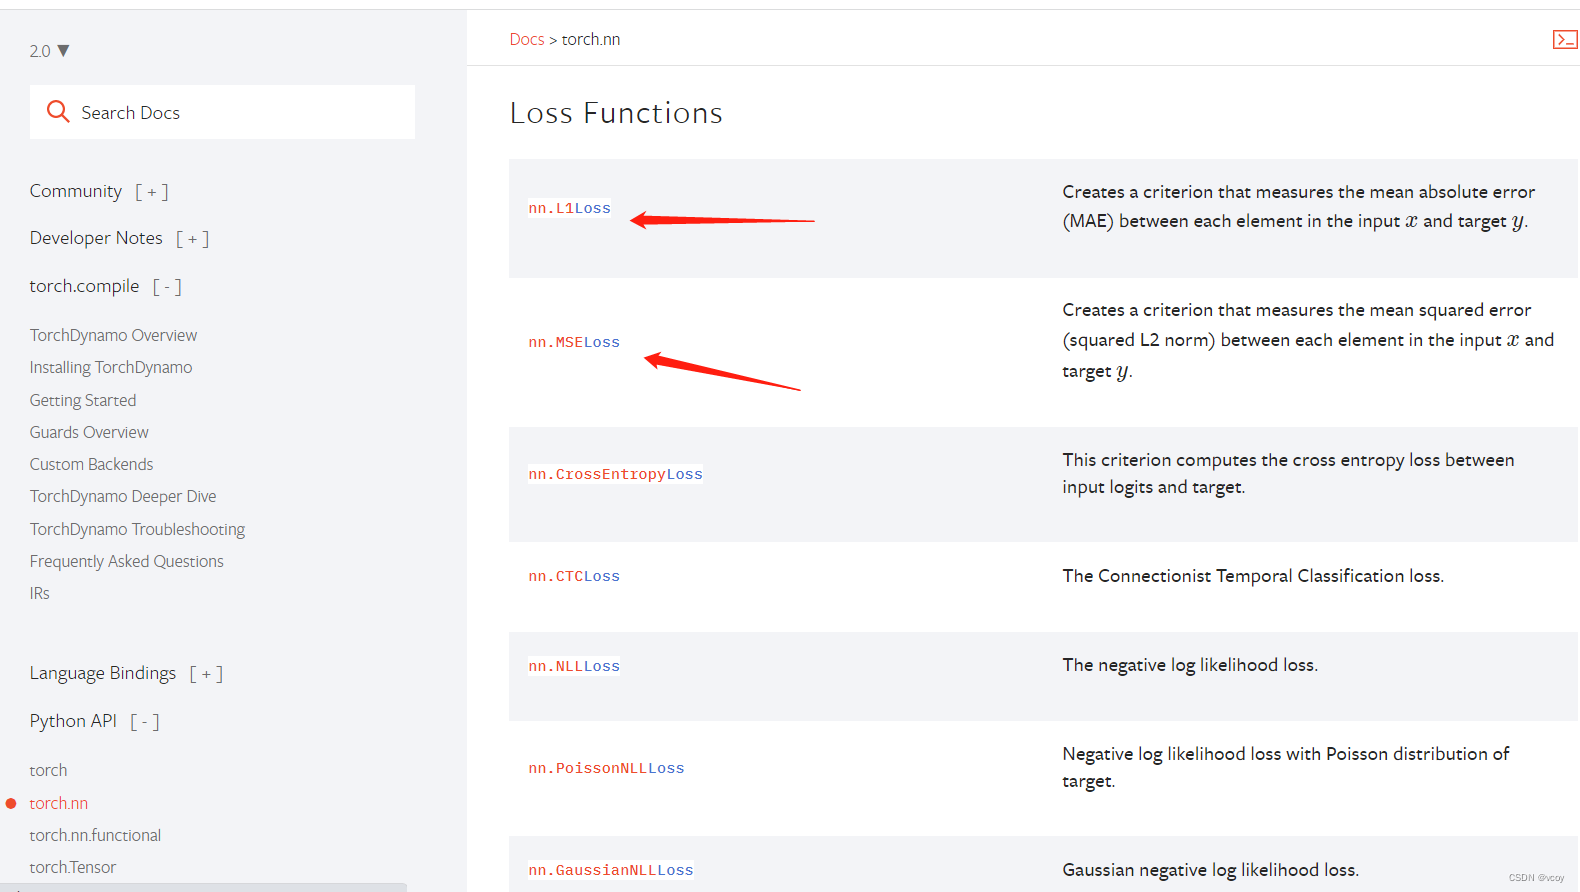Open TorchDynamo Overview page
The width and height of the screenshot is (1580, 892).
coord(113,335)
